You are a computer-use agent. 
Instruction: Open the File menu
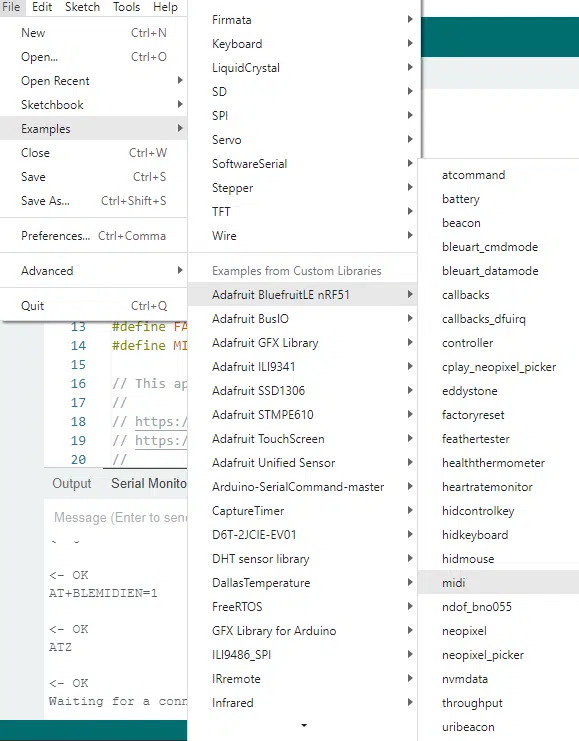tap(11, 7)
